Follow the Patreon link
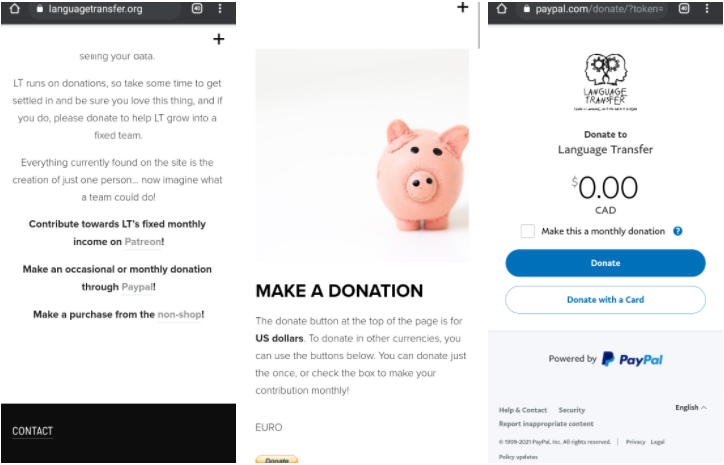The width and height of the screenshot is (724, 465). click(143, 242)
